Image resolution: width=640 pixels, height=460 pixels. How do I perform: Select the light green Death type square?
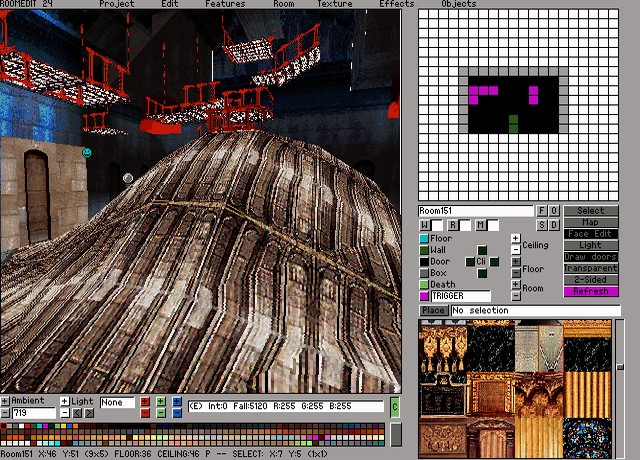(x=424, y=285)
